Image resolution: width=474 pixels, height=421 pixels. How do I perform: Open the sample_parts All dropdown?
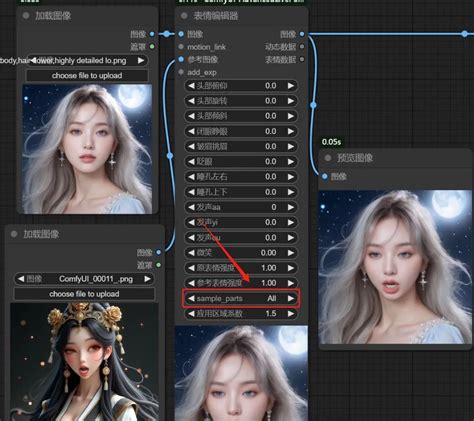[241, 298]
